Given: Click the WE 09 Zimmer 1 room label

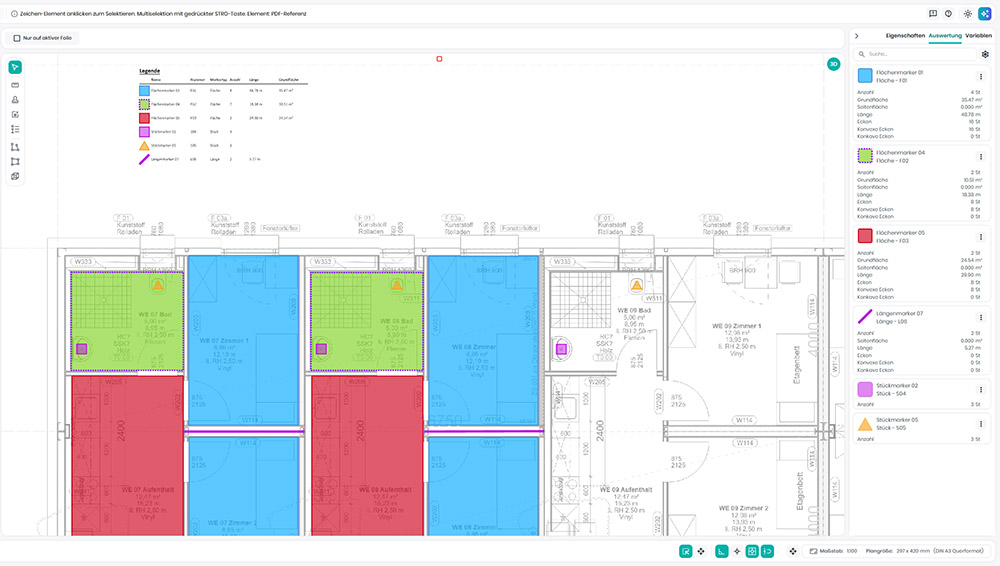Looking at the screenshot, I should point(736,326).
